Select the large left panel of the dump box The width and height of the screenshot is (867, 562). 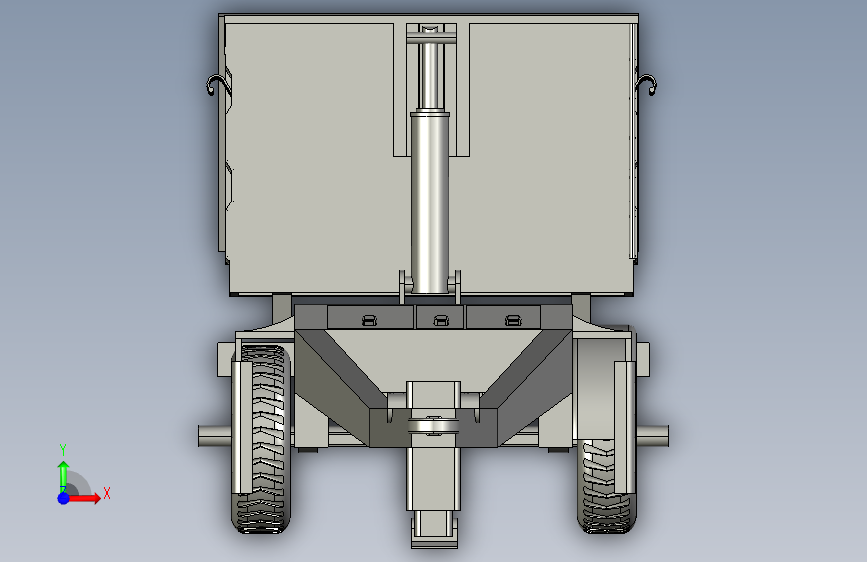click(312, 158)
